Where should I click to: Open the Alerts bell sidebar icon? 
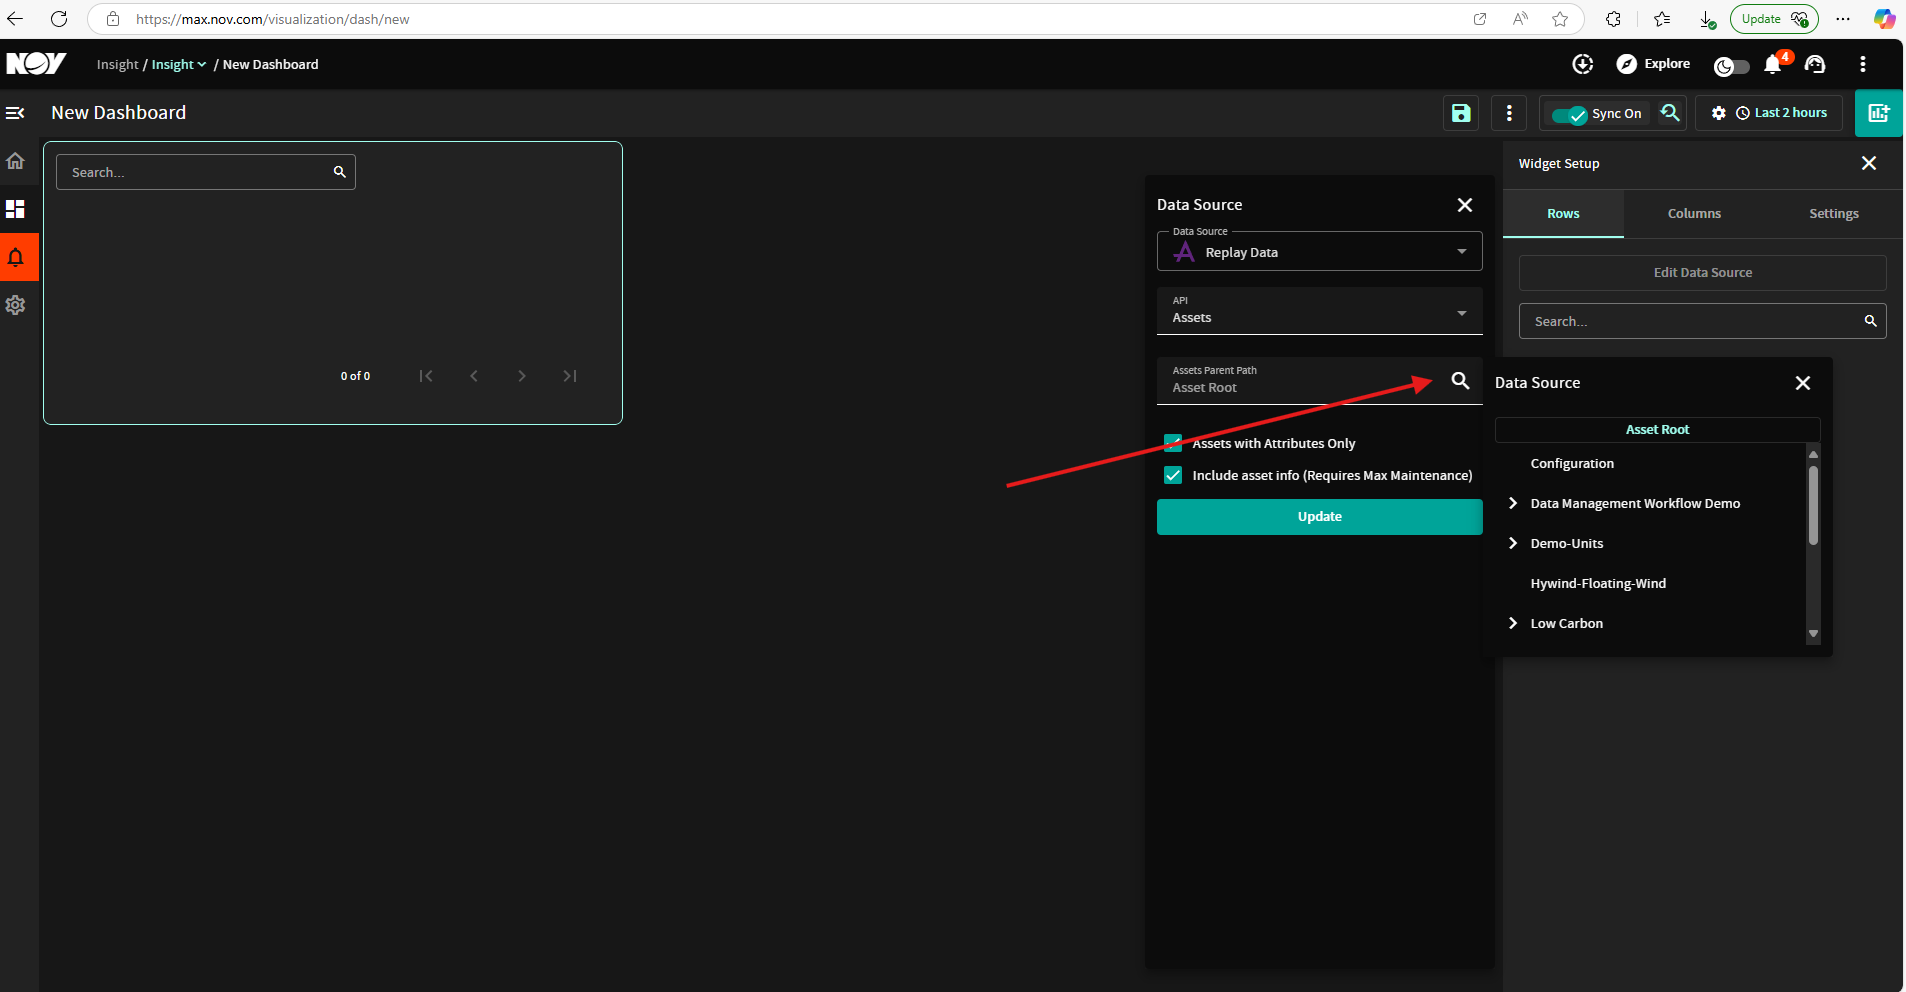(x=16, y=257)
